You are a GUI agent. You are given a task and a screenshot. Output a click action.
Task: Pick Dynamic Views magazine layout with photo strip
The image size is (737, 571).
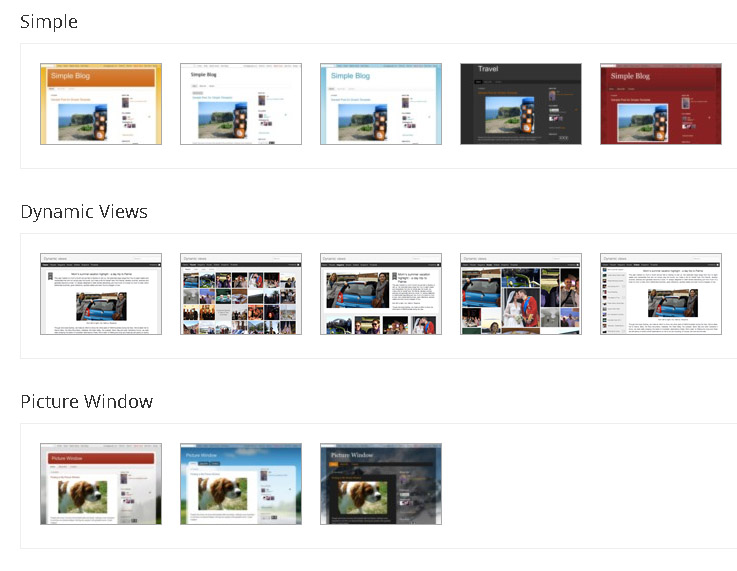[381, 294]
